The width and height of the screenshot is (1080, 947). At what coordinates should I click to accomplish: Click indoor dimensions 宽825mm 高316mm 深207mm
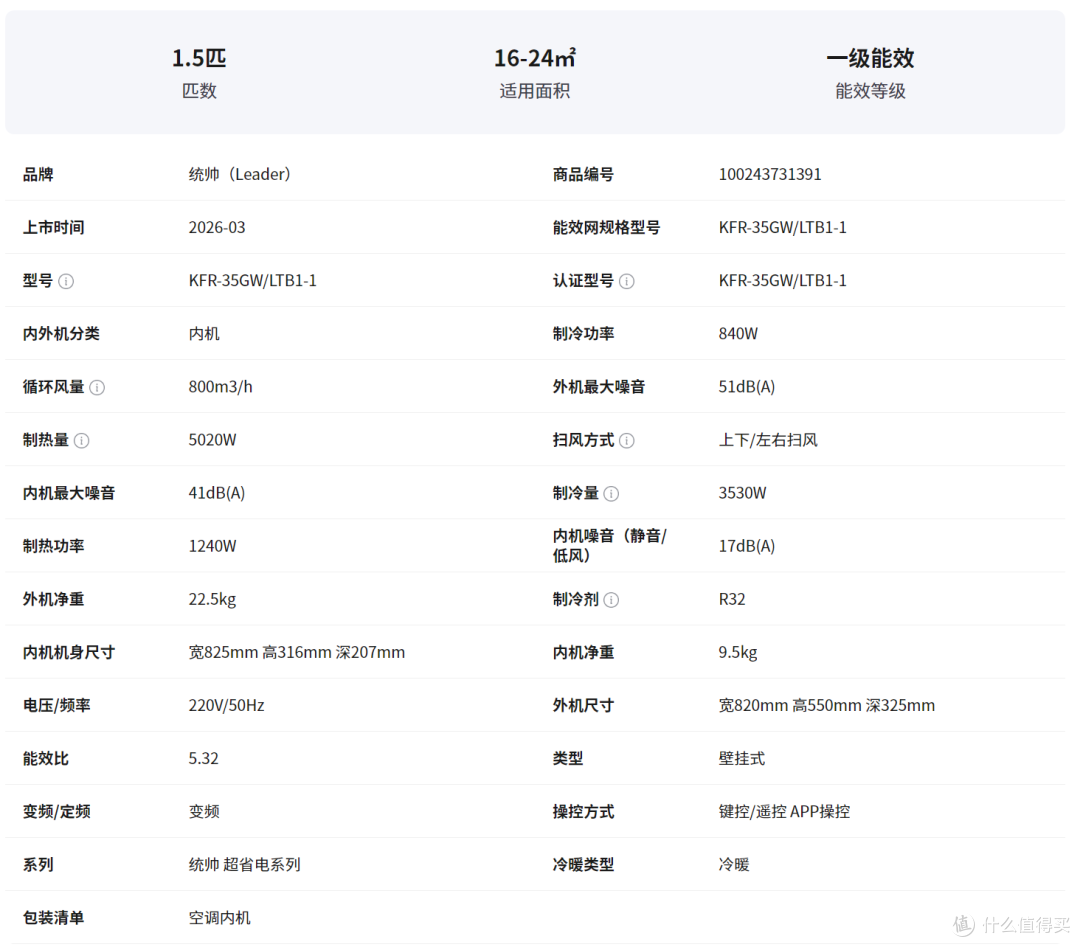point(297,652)
